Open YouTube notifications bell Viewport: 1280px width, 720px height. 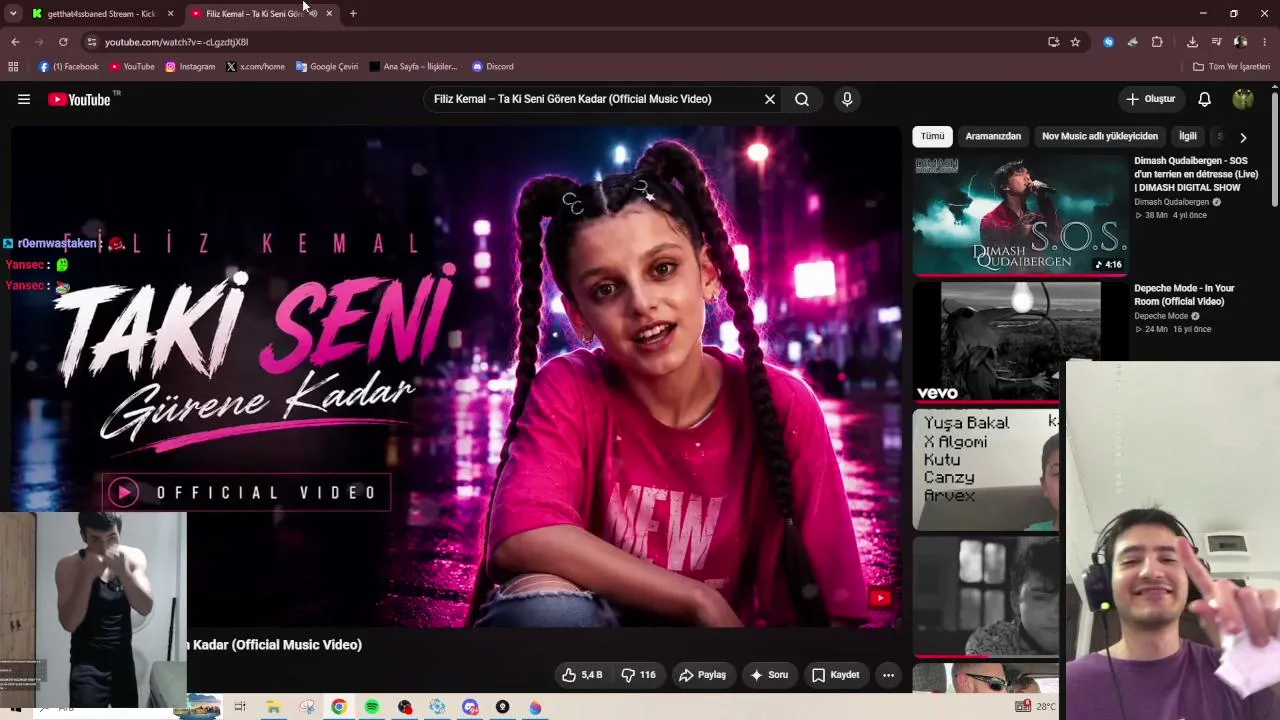click(1205, 99)
